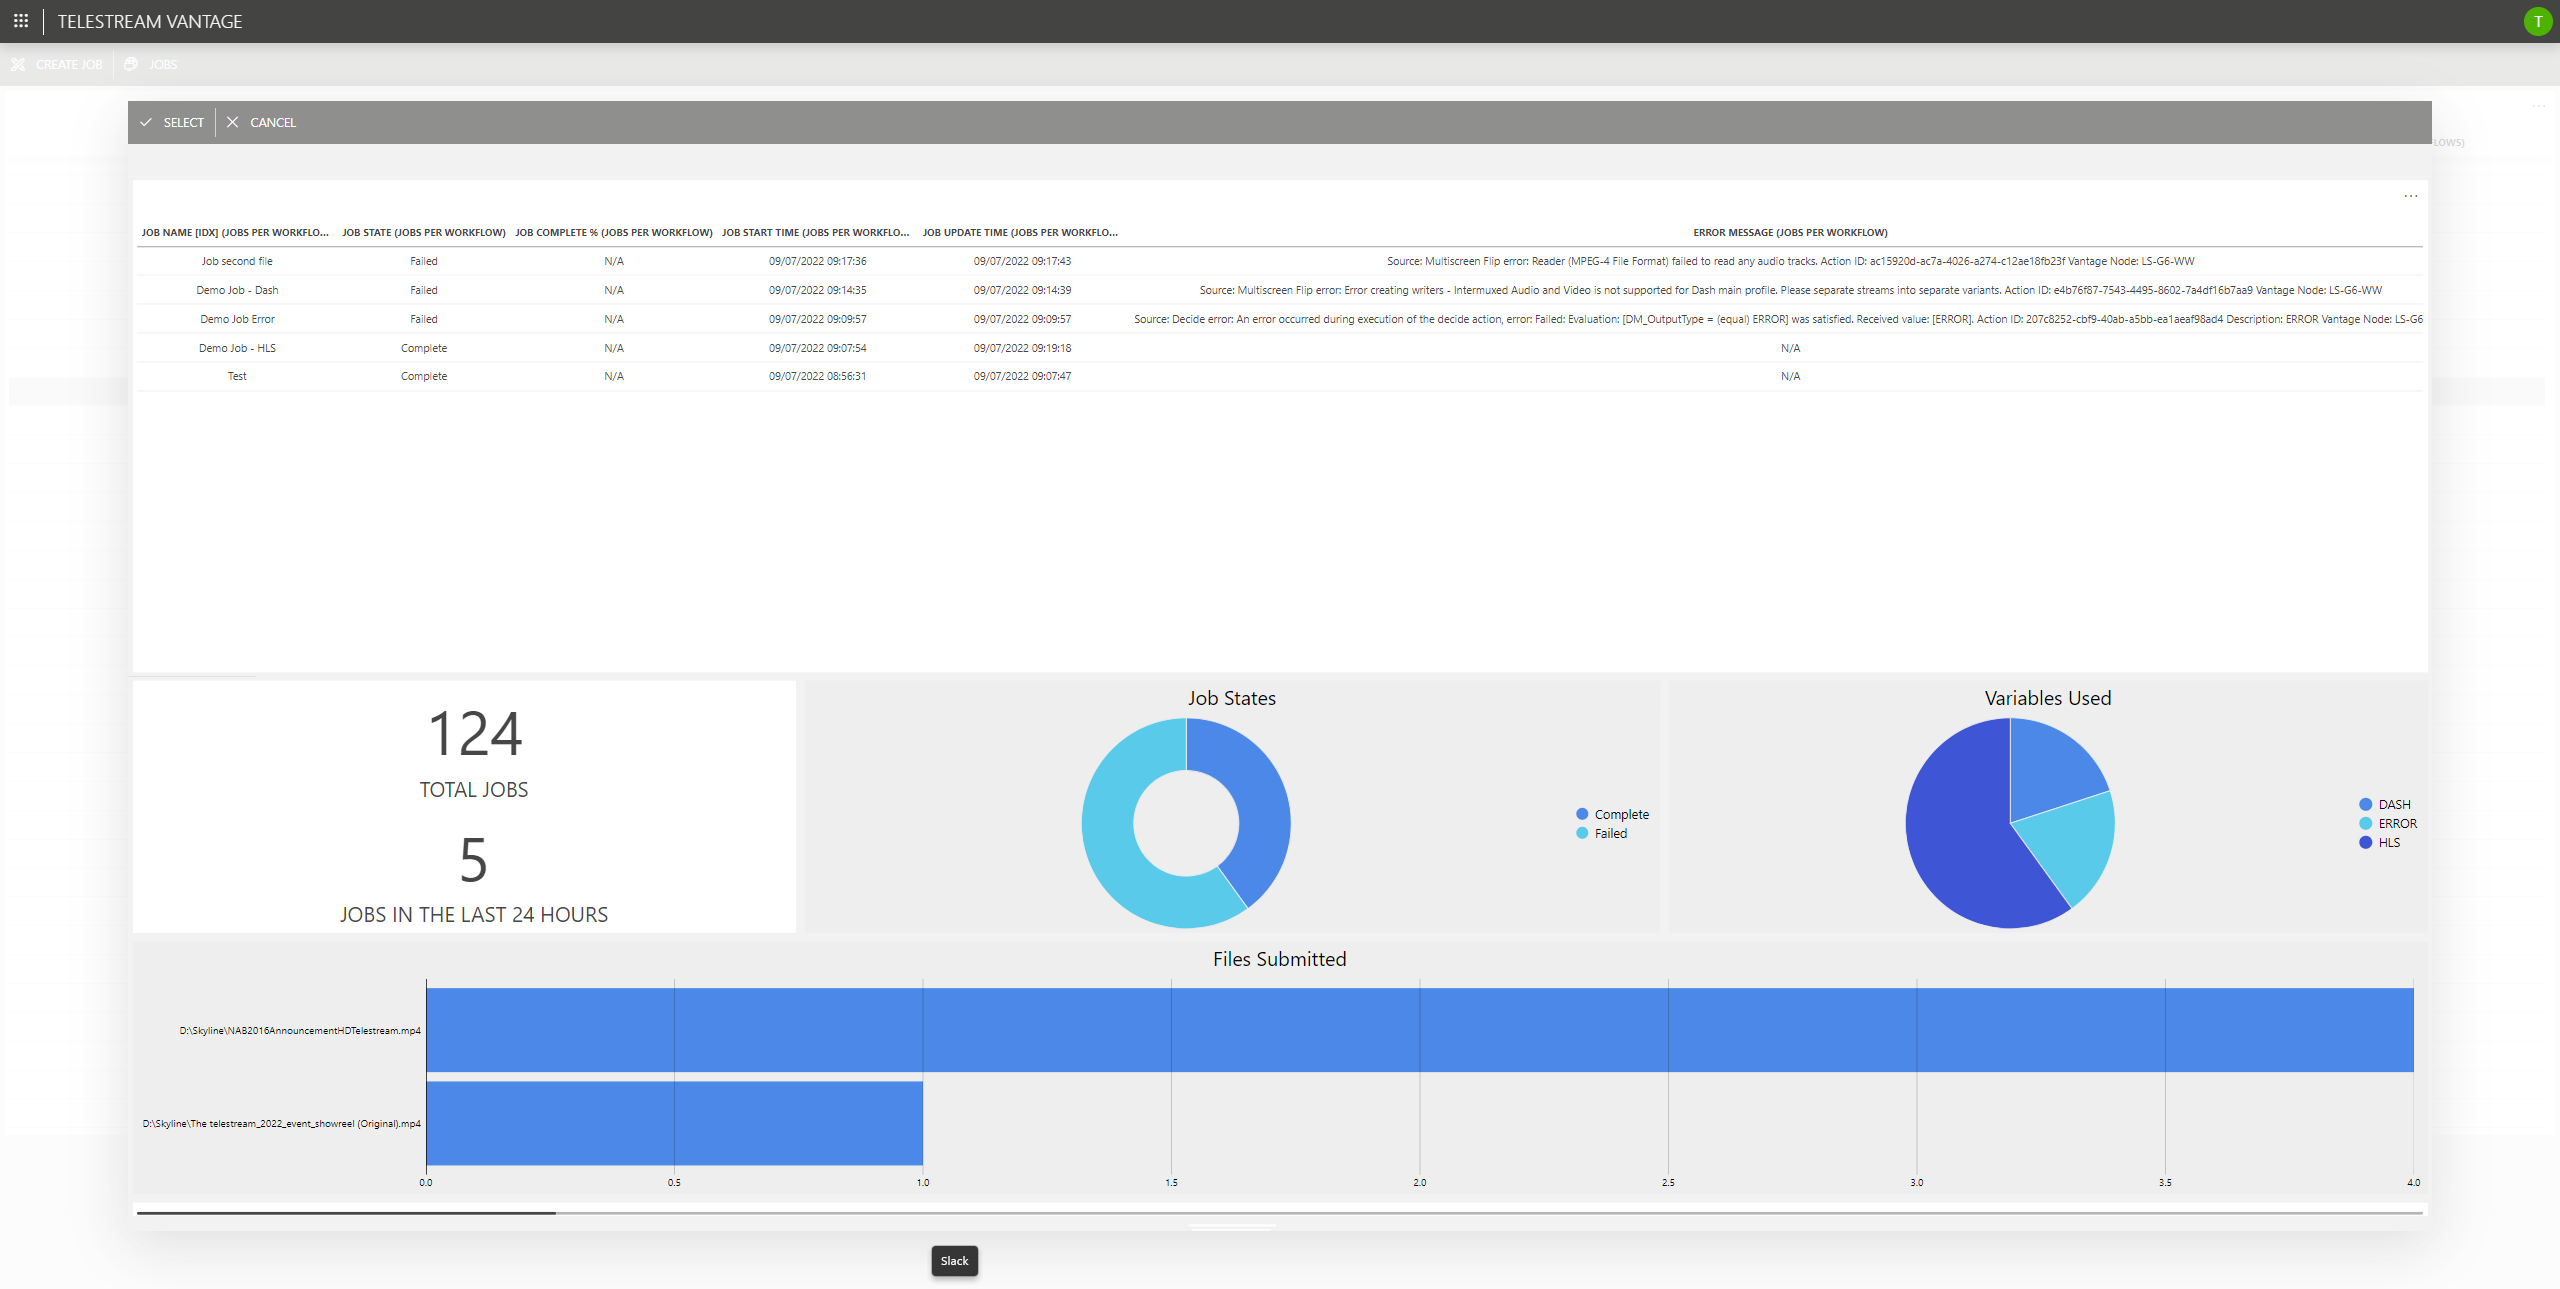
Task: Click the Decide error message text
Action: pyautogui.click(x=1778, y=320)
